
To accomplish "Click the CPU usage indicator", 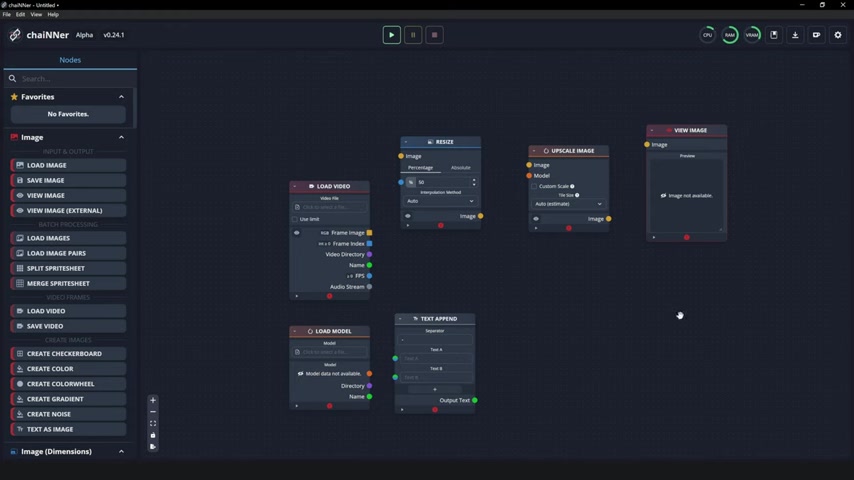I will click(x=707, y=35).
